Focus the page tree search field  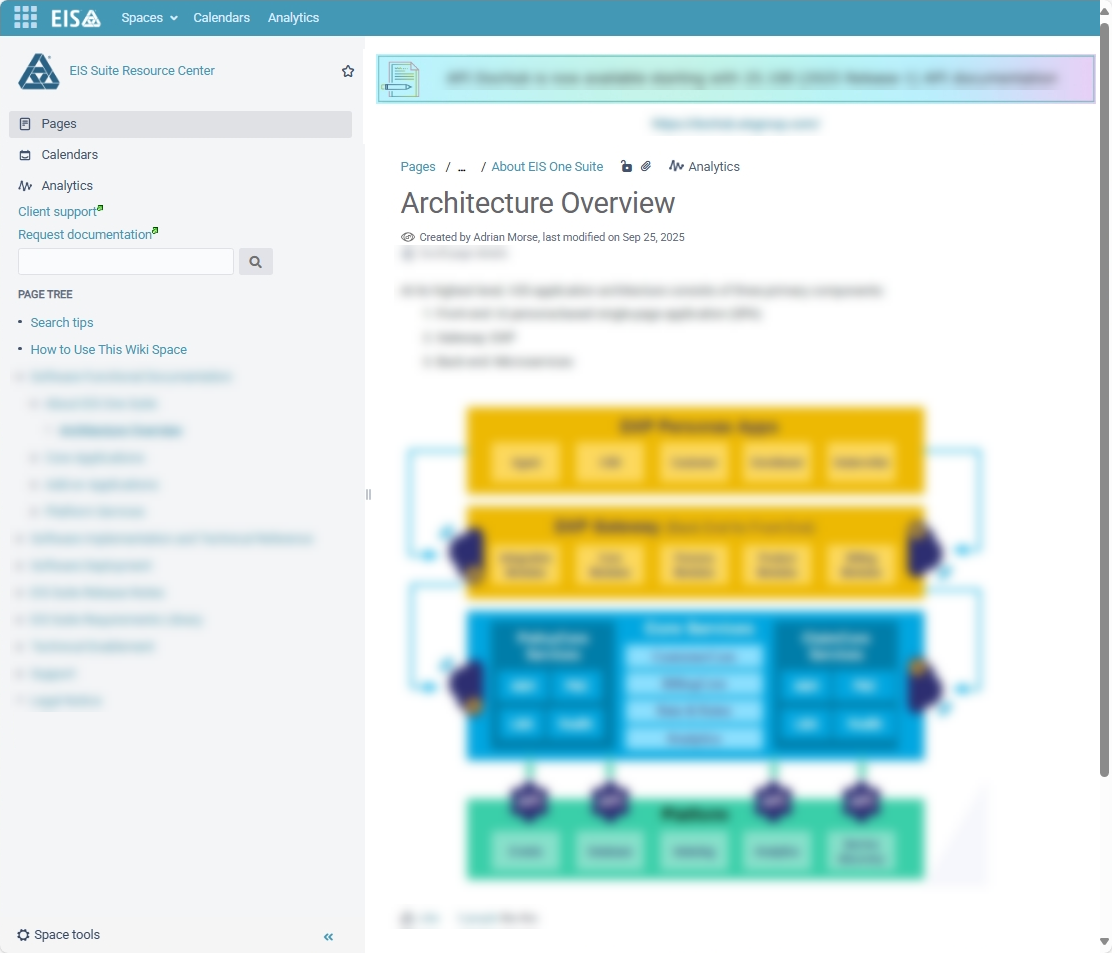coord(126,262)
